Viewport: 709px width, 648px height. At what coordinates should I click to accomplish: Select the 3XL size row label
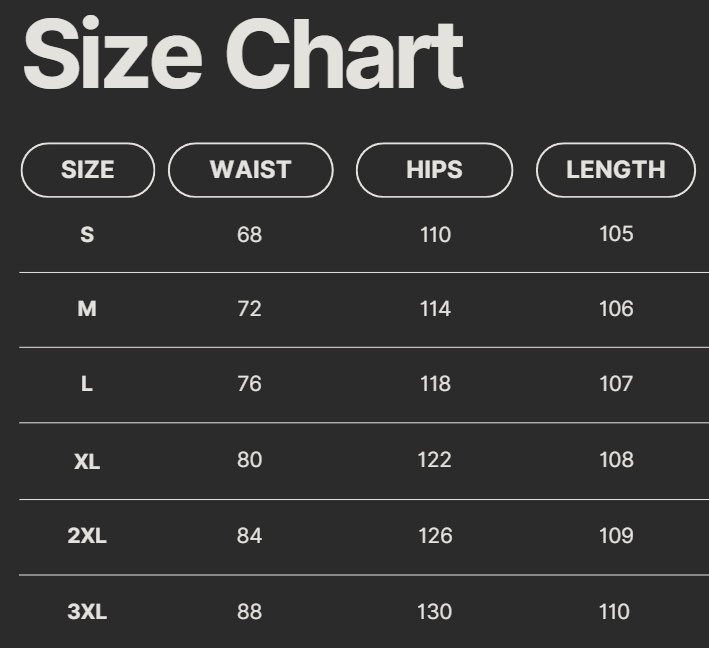point(87,612)
